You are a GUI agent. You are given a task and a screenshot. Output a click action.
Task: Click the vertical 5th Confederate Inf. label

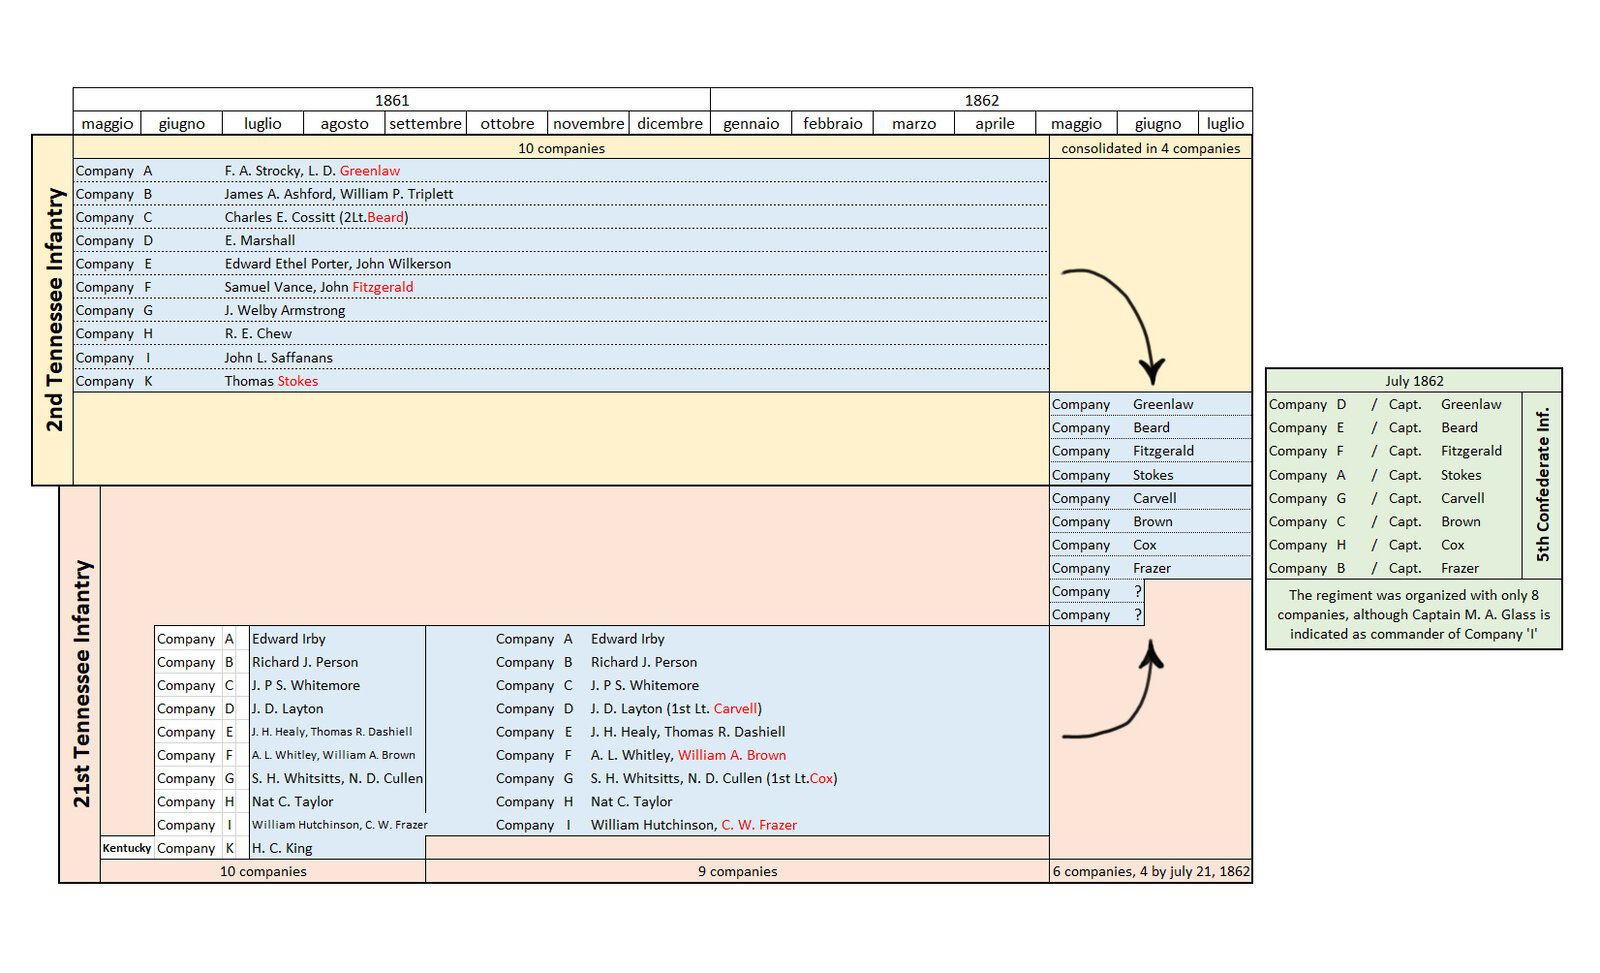pos(1542,485)
